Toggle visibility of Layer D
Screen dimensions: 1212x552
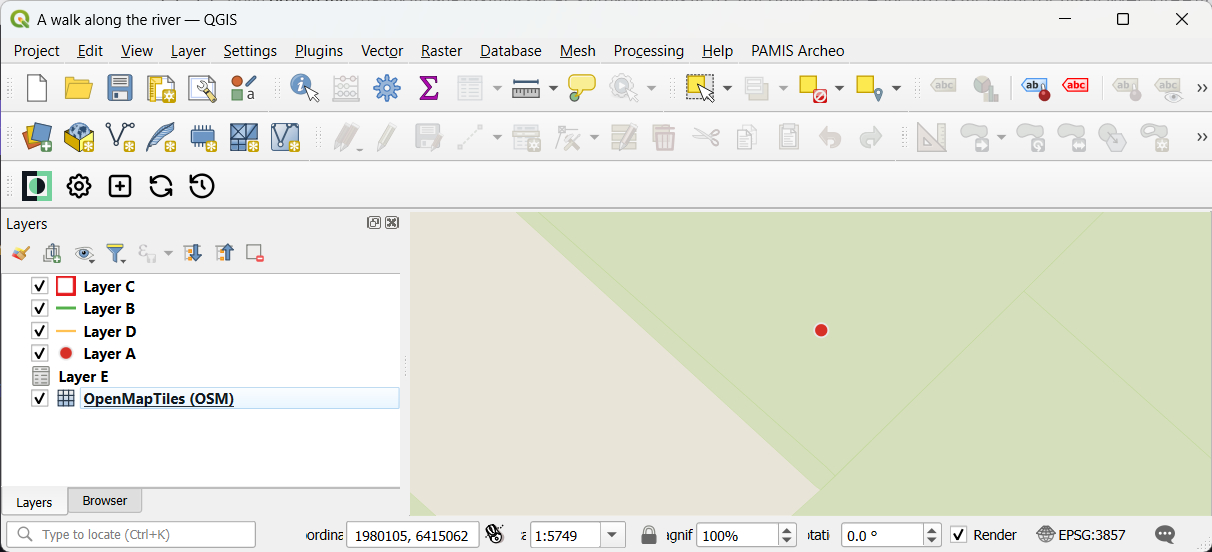40,331
